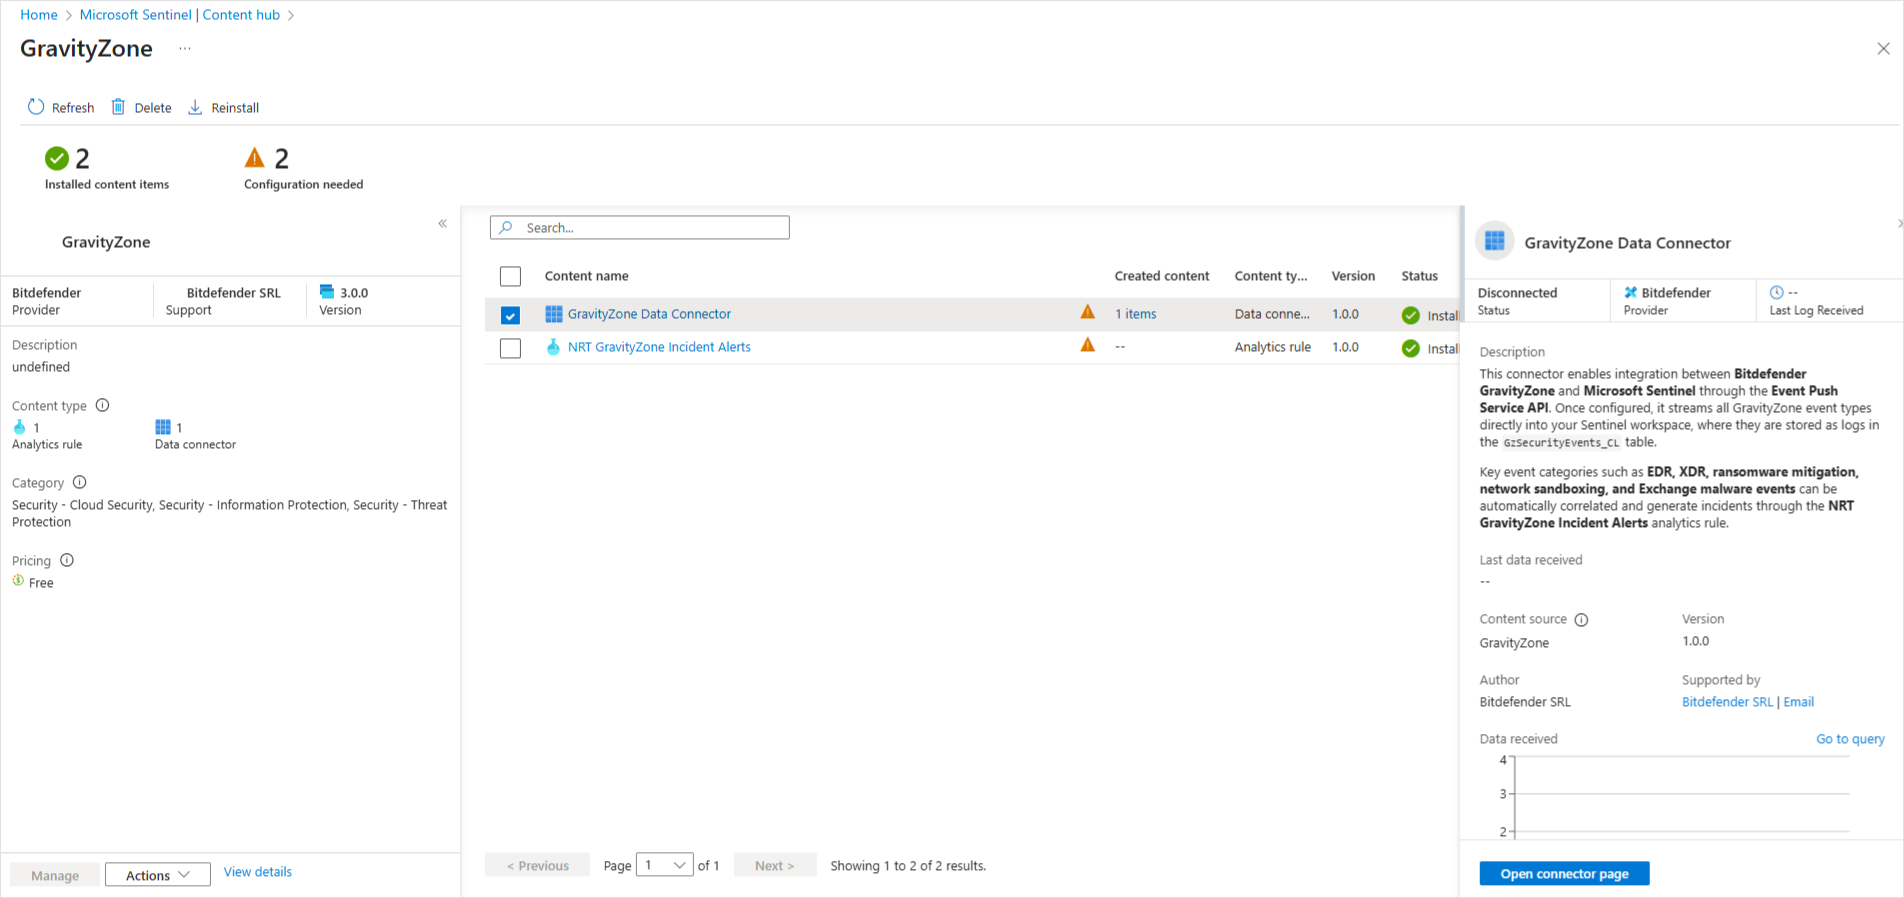Click the Manage button
The height and width of the screenshot is (898, 1904).
click(55, 875)
